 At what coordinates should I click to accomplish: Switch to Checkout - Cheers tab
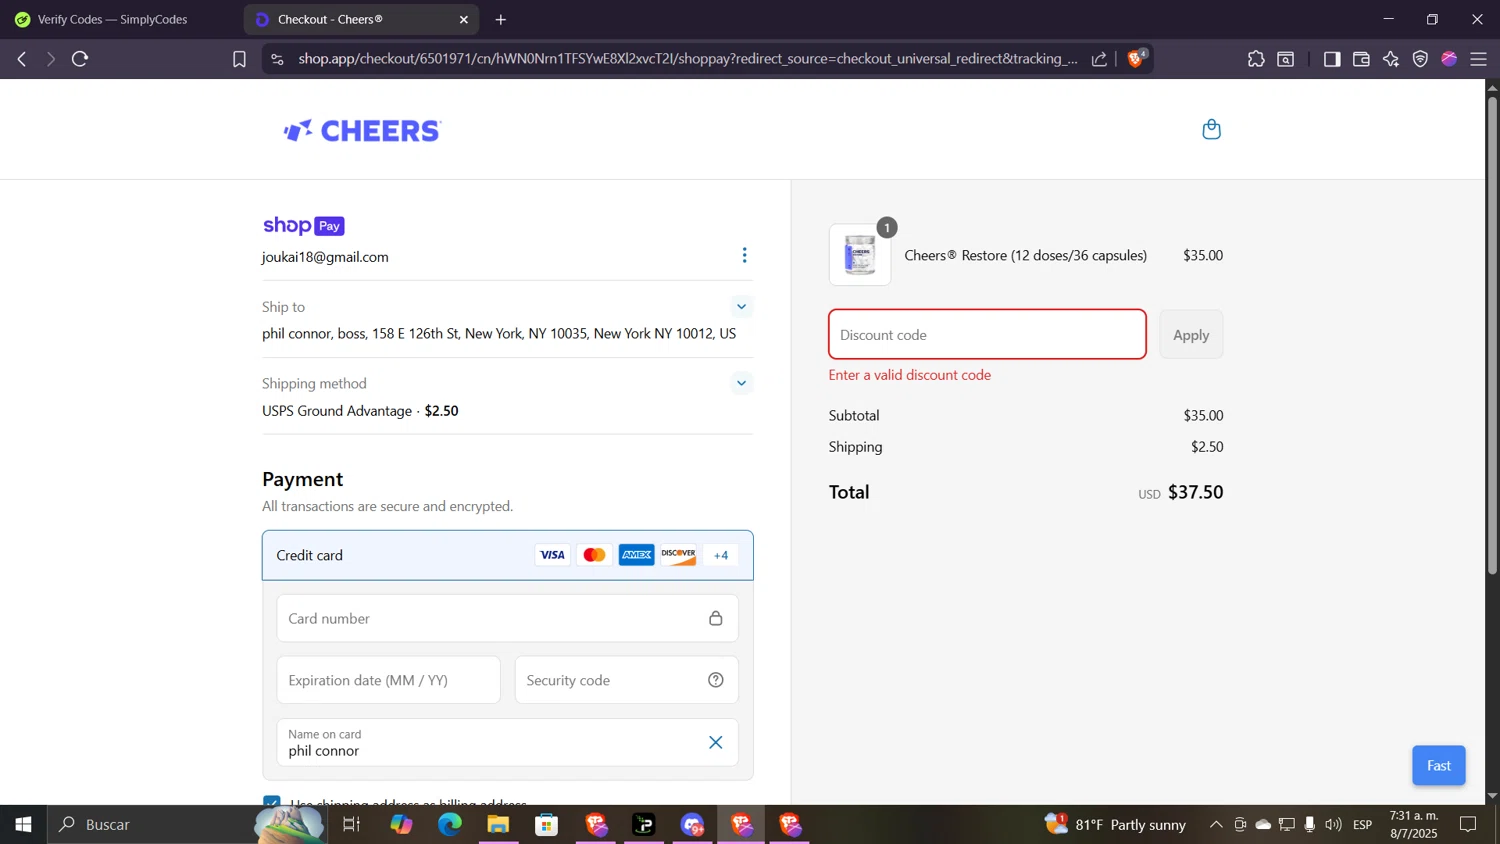[360, 20]
